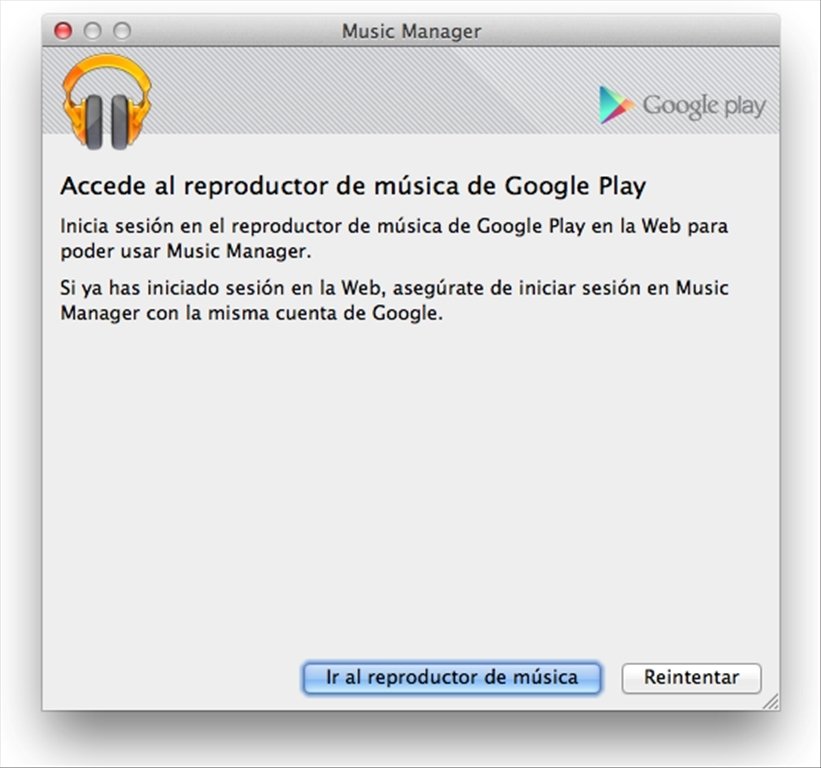This screenshot has width=821, height=768.
Task: Click the "Music Manager" window title text
Action: coord(412,31)
